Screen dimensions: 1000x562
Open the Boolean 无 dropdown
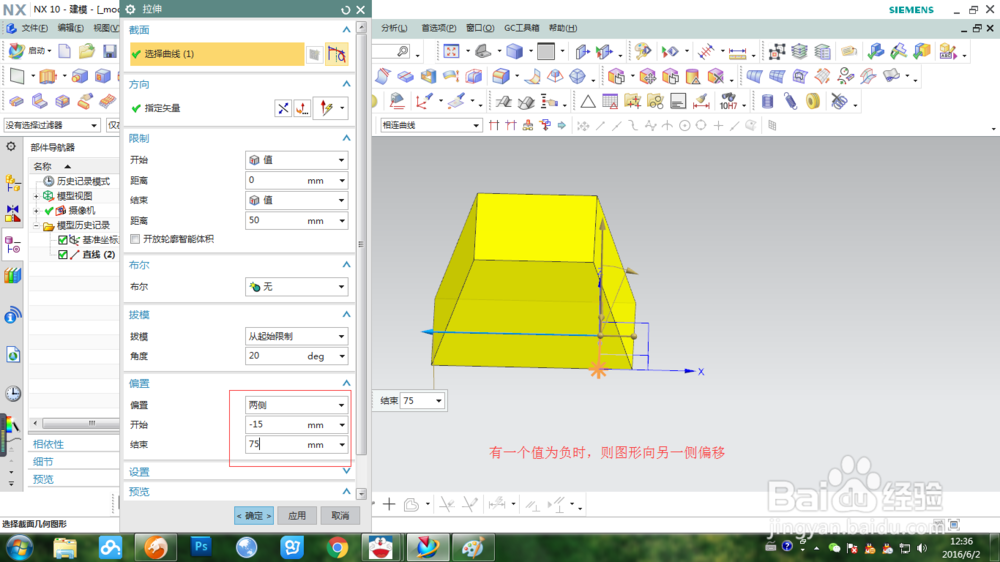coord(297,287)
